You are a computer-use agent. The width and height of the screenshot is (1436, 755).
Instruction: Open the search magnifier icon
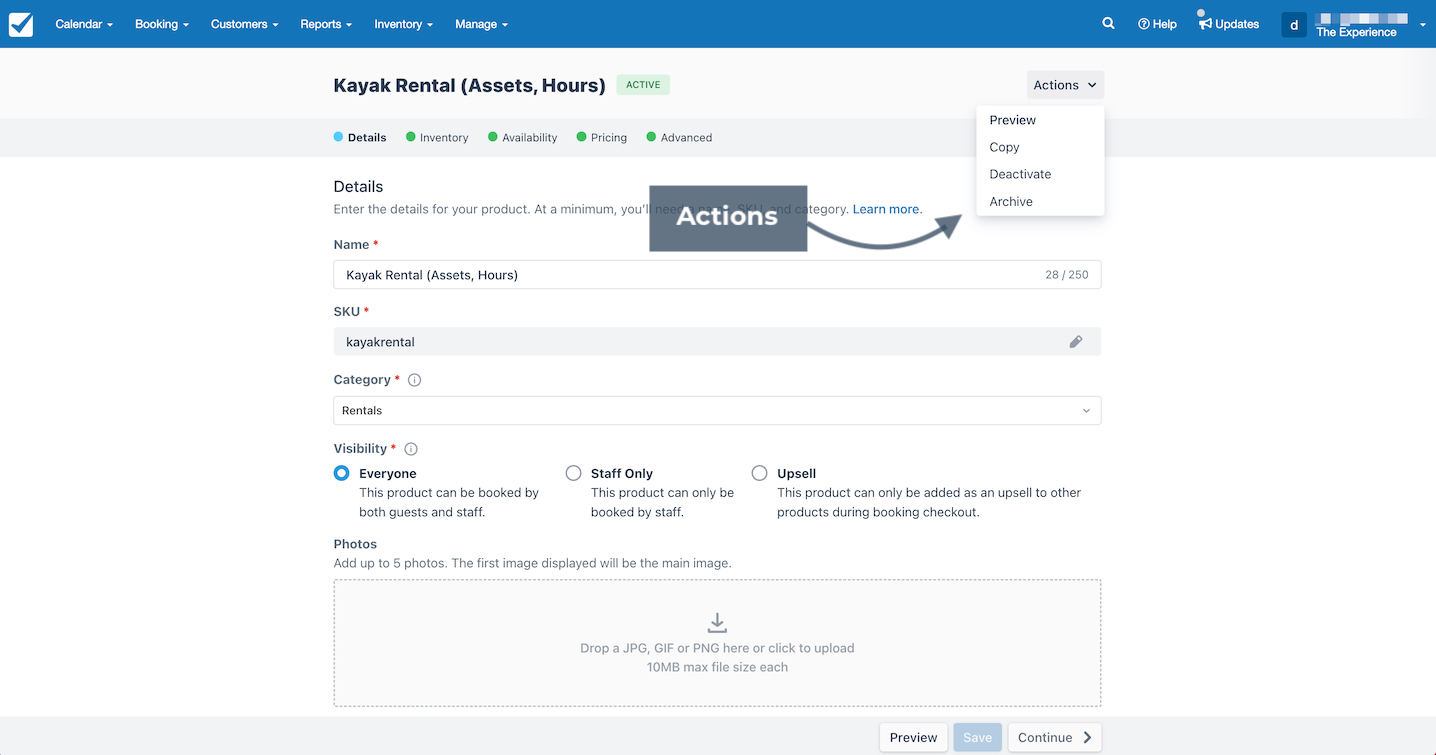pyautogui.click(x=1108, y=23)
